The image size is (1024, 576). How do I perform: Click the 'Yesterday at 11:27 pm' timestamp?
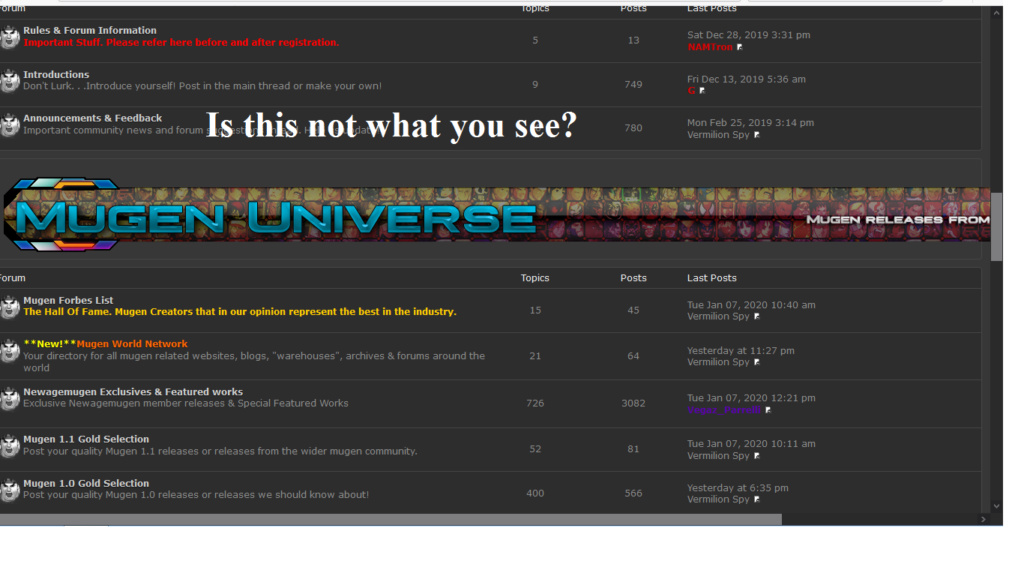click(741, 350)
